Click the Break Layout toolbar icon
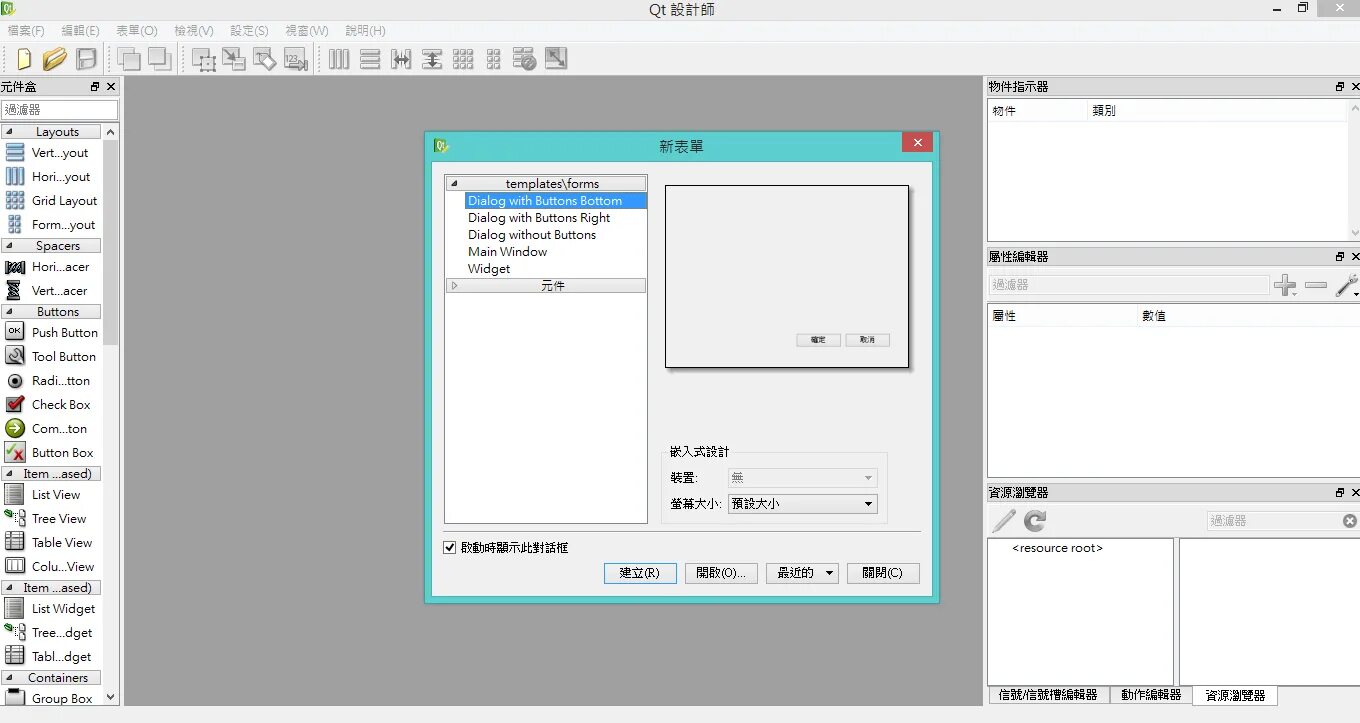This screenshot has height=723, width=1360. (x=524, y=59)
